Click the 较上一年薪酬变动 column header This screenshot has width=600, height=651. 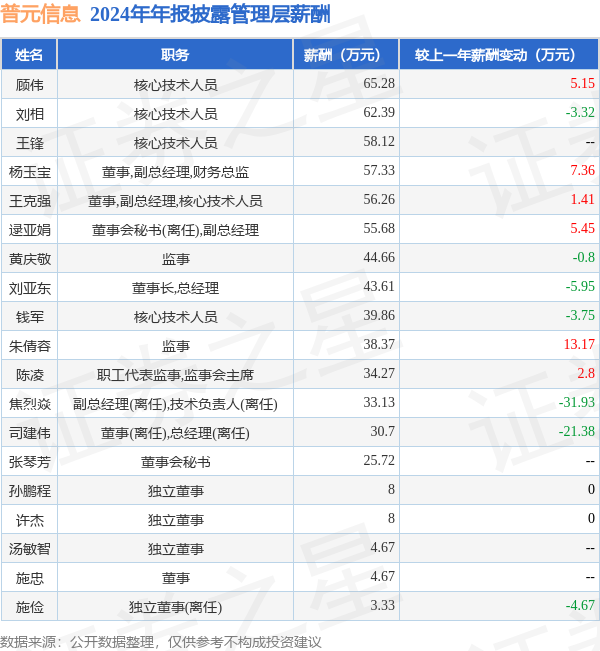click(x=499, y=54)
